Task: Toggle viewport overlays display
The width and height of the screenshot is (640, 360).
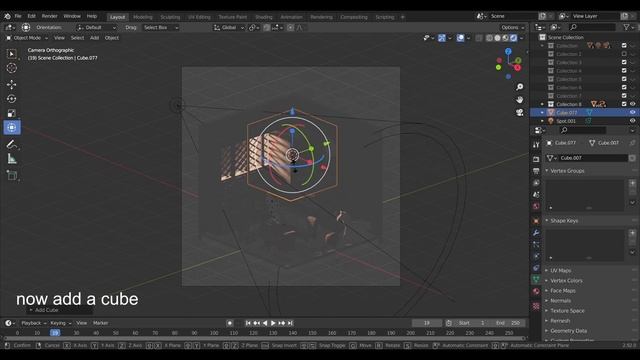Action: coord(460,38)
